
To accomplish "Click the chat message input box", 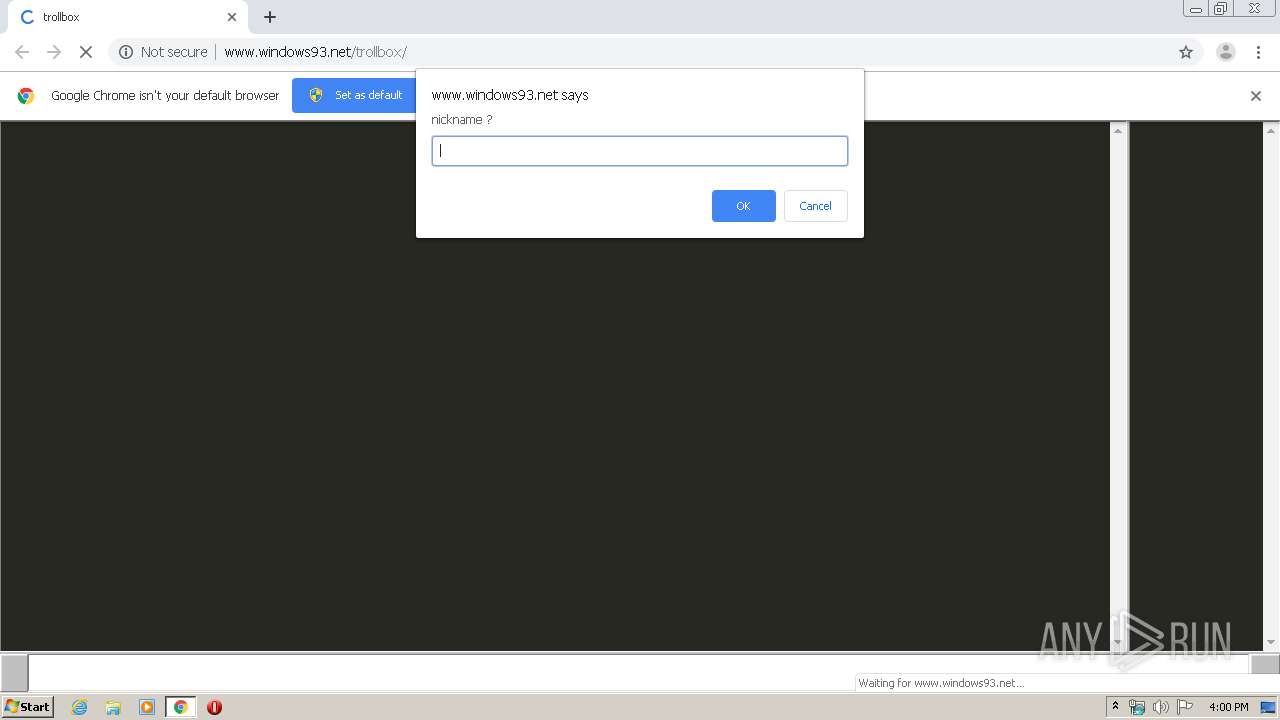I will click(x=639, y=672).
